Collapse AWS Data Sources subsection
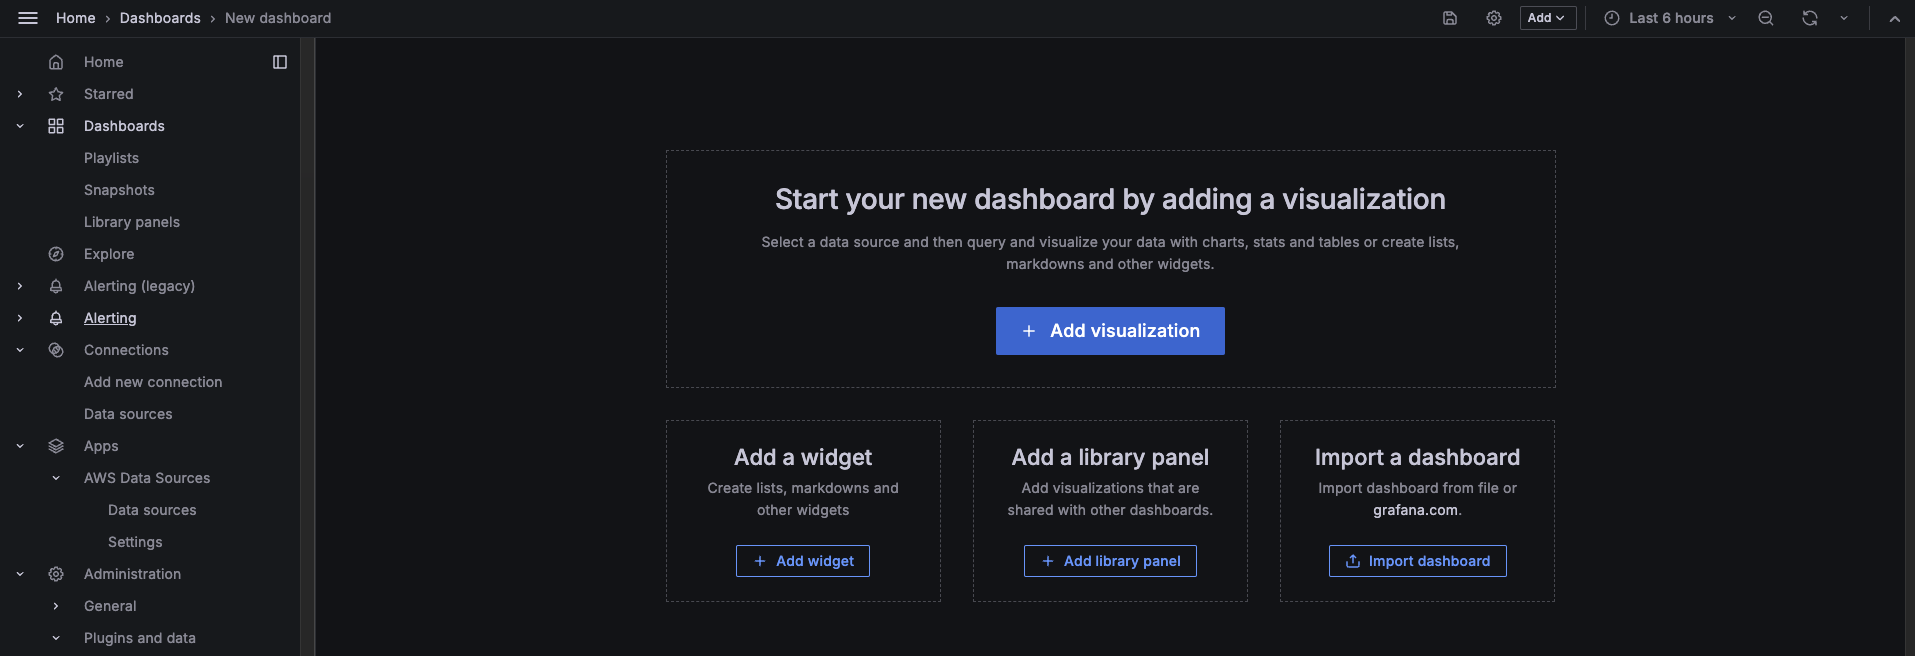1915x656 pixels. pos(56,478)
